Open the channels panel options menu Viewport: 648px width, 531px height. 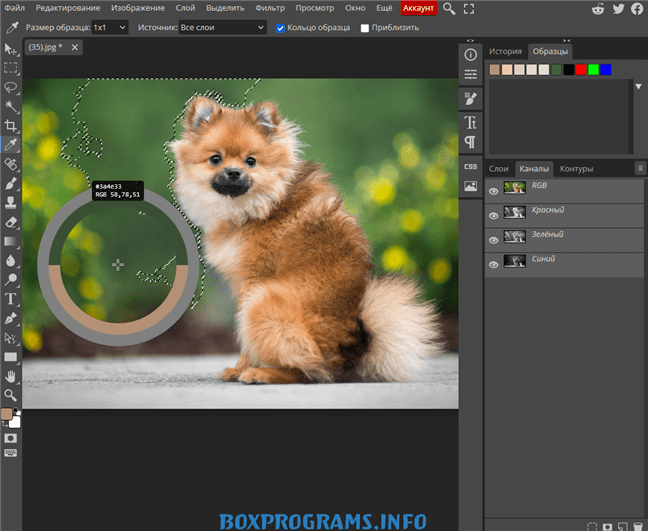pyautogui.click(x=640, y=168)
